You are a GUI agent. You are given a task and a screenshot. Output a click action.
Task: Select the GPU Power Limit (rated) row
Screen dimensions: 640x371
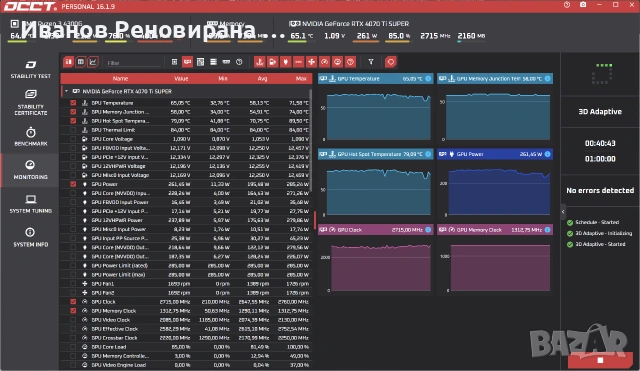[187, 265]
